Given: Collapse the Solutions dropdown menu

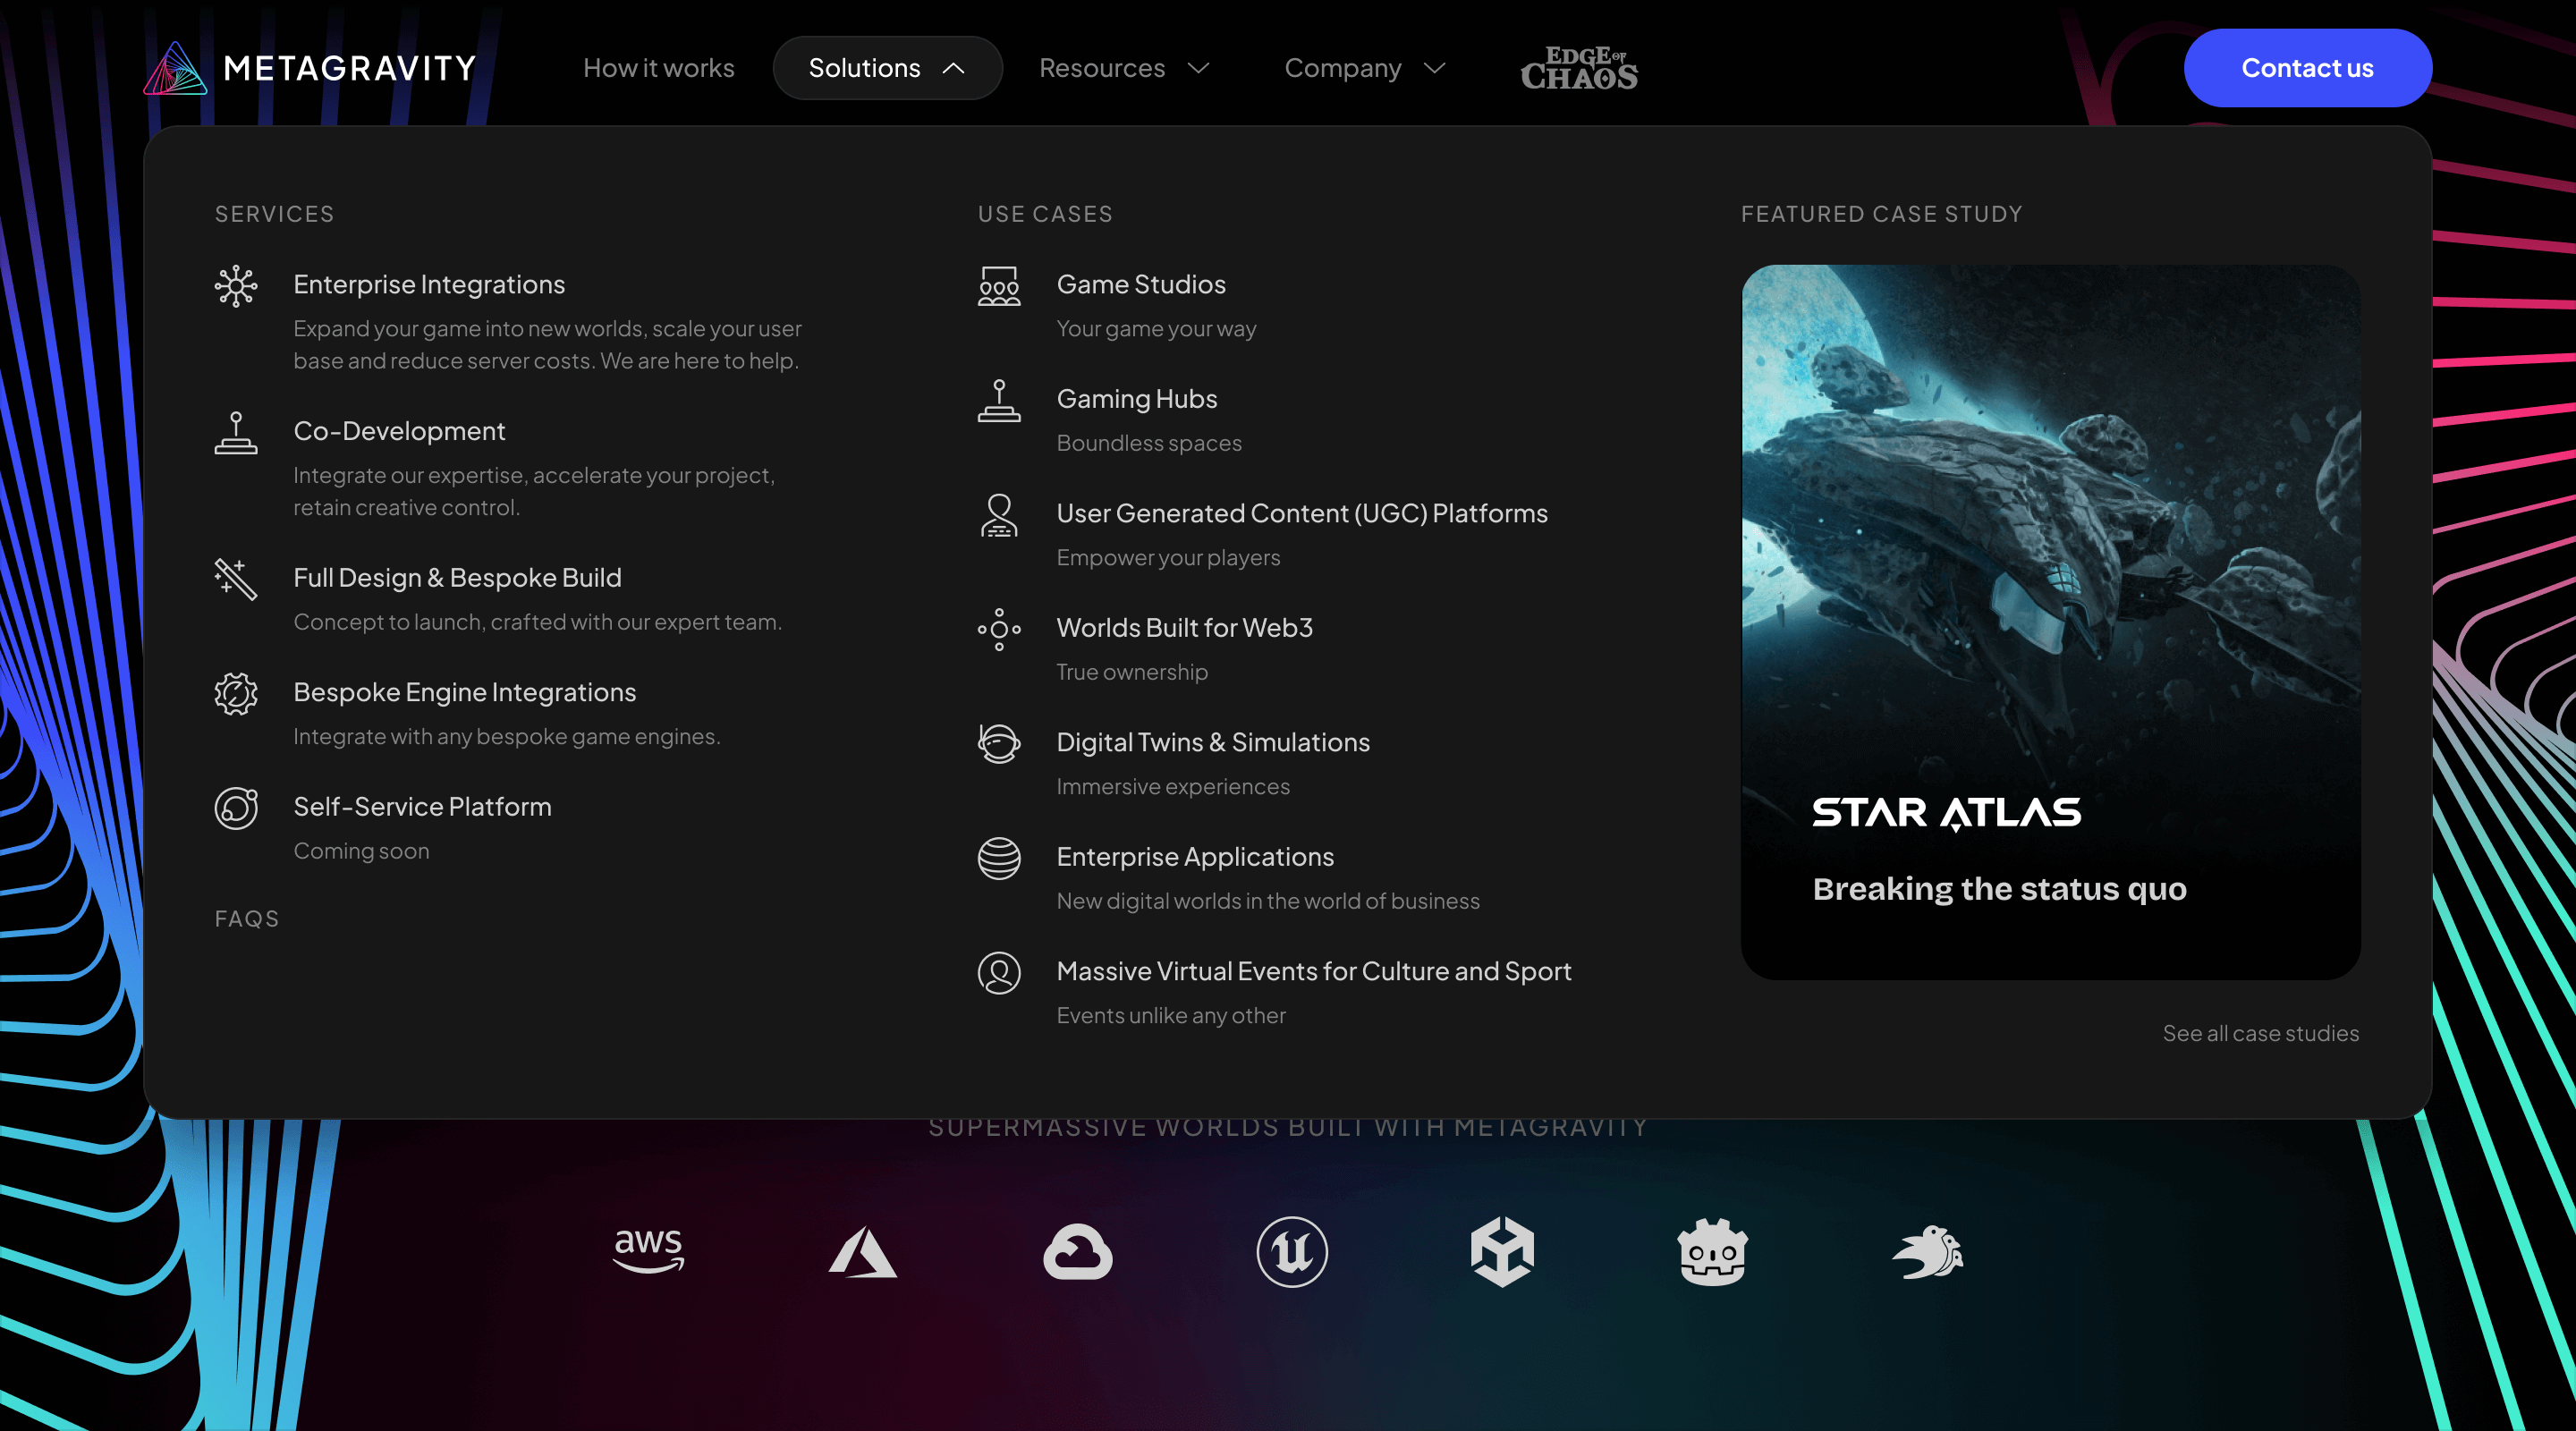Looking at the screenshot, I should coord(887,68).
